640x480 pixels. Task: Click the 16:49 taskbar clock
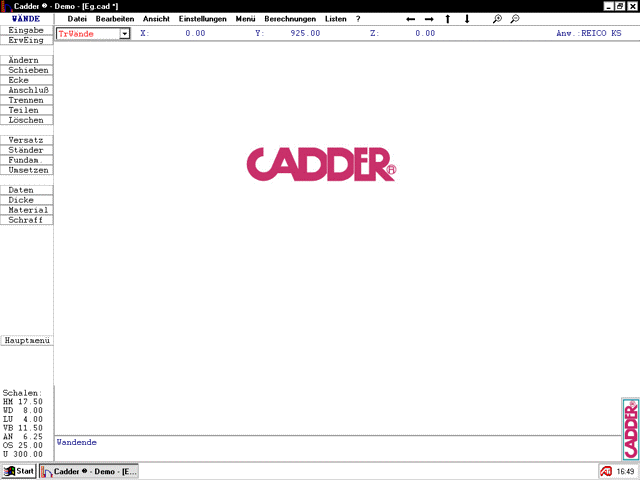pos(625,471)
